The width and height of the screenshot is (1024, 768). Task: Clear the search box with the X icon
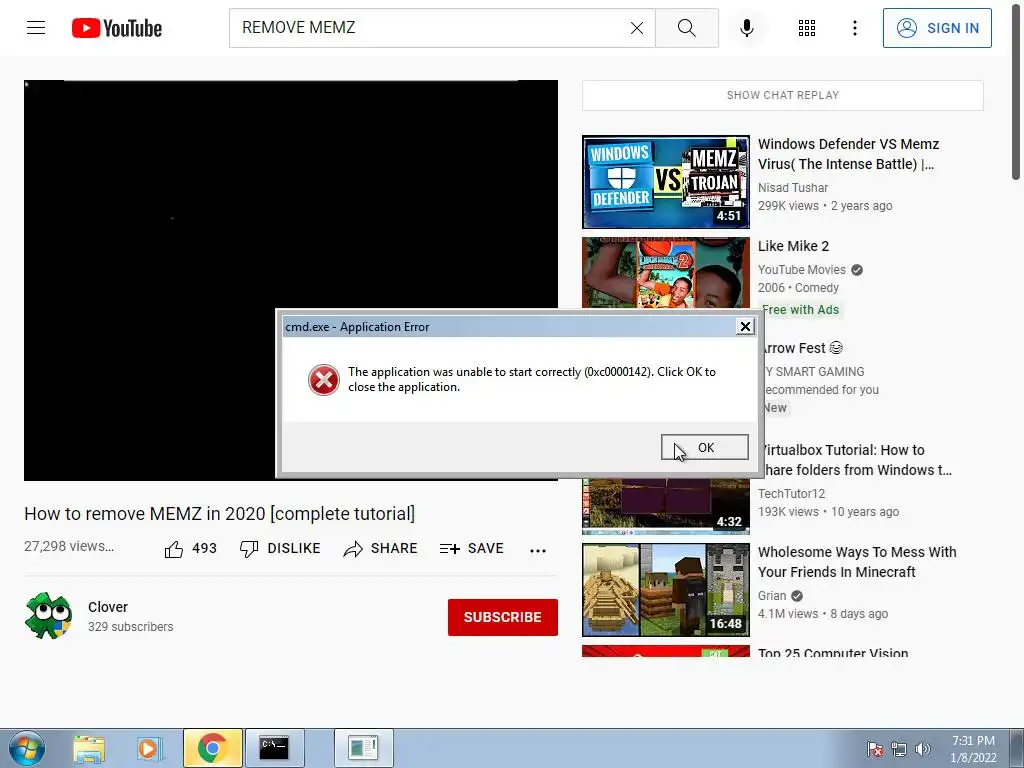[637, 28]
